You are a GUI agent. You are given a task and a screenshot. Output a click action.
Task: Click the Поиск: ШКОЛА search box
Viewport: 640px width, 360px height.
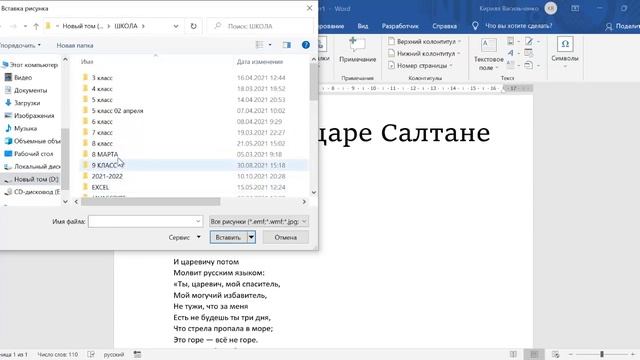click(x=260, y=26)
